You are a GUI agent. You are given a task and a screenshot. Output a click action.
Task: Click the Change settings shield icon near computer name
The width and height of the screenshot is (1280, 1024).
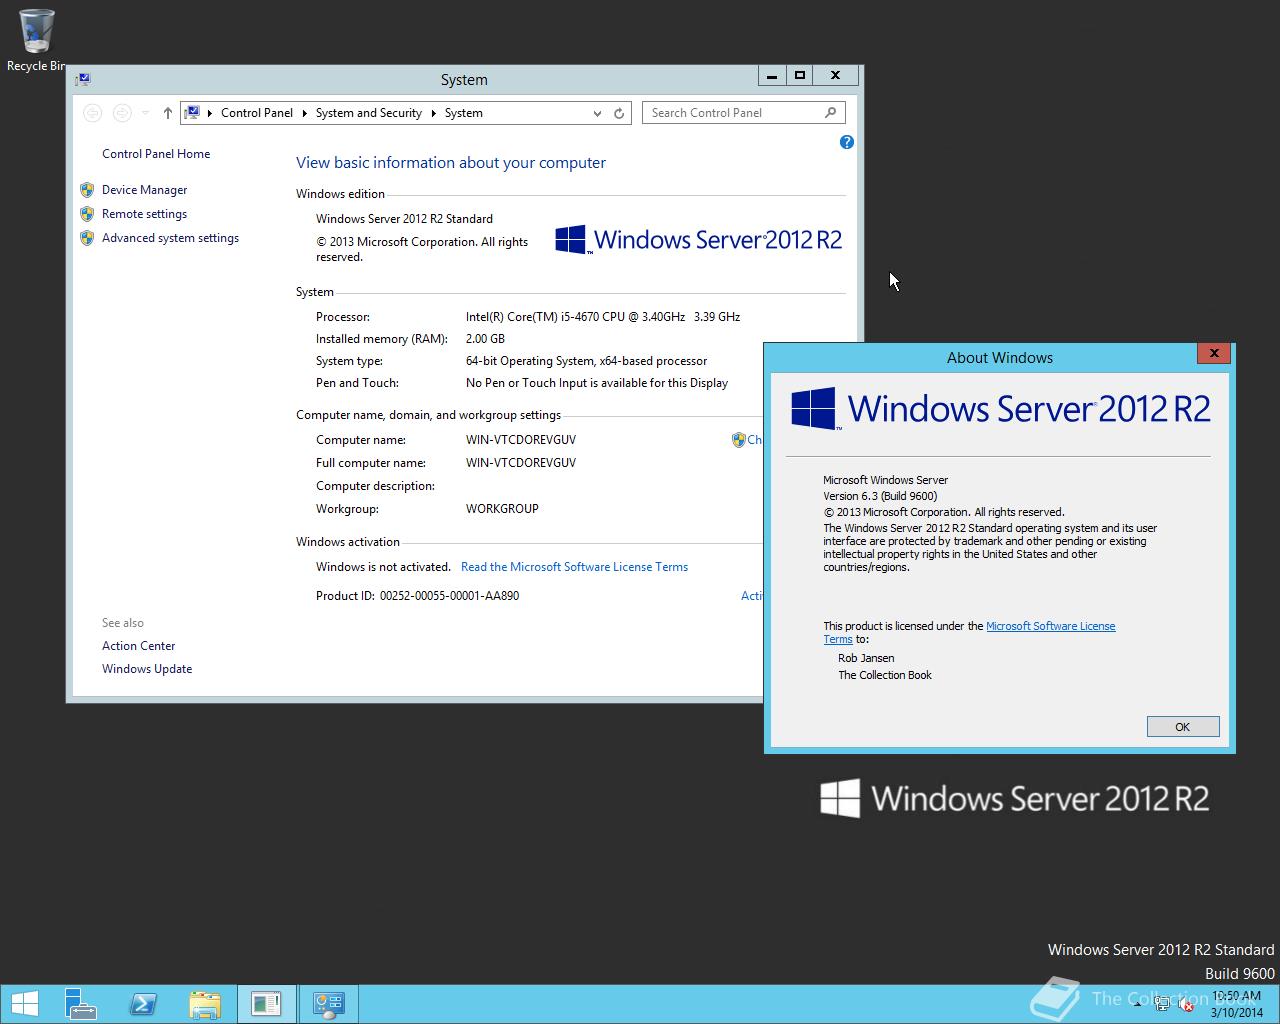pos(738,439)
